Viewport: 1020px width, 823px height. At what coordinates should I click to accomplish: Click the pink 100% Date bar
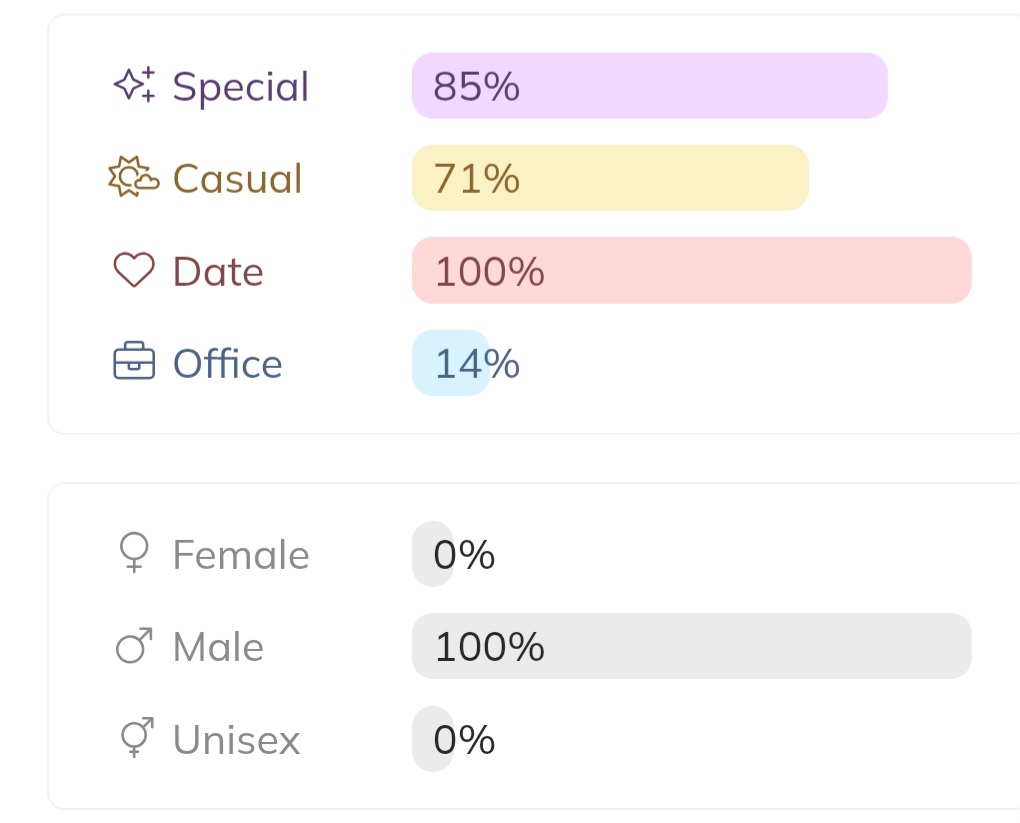click(x=691, y=270)
